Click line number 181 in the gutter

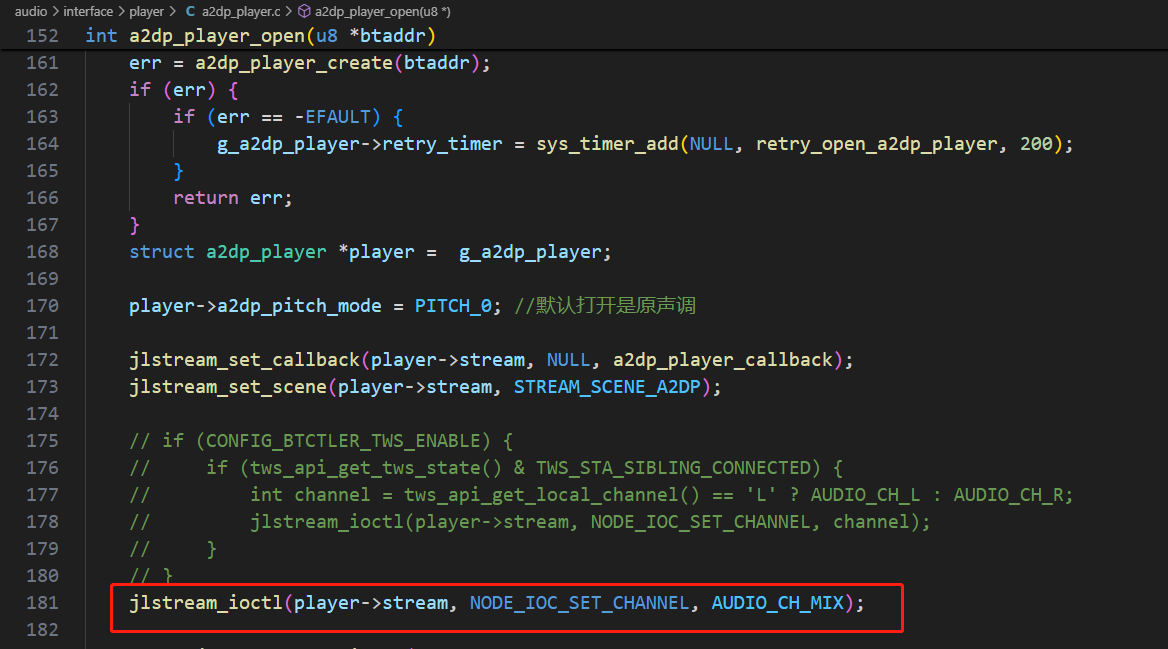(42, 603)
